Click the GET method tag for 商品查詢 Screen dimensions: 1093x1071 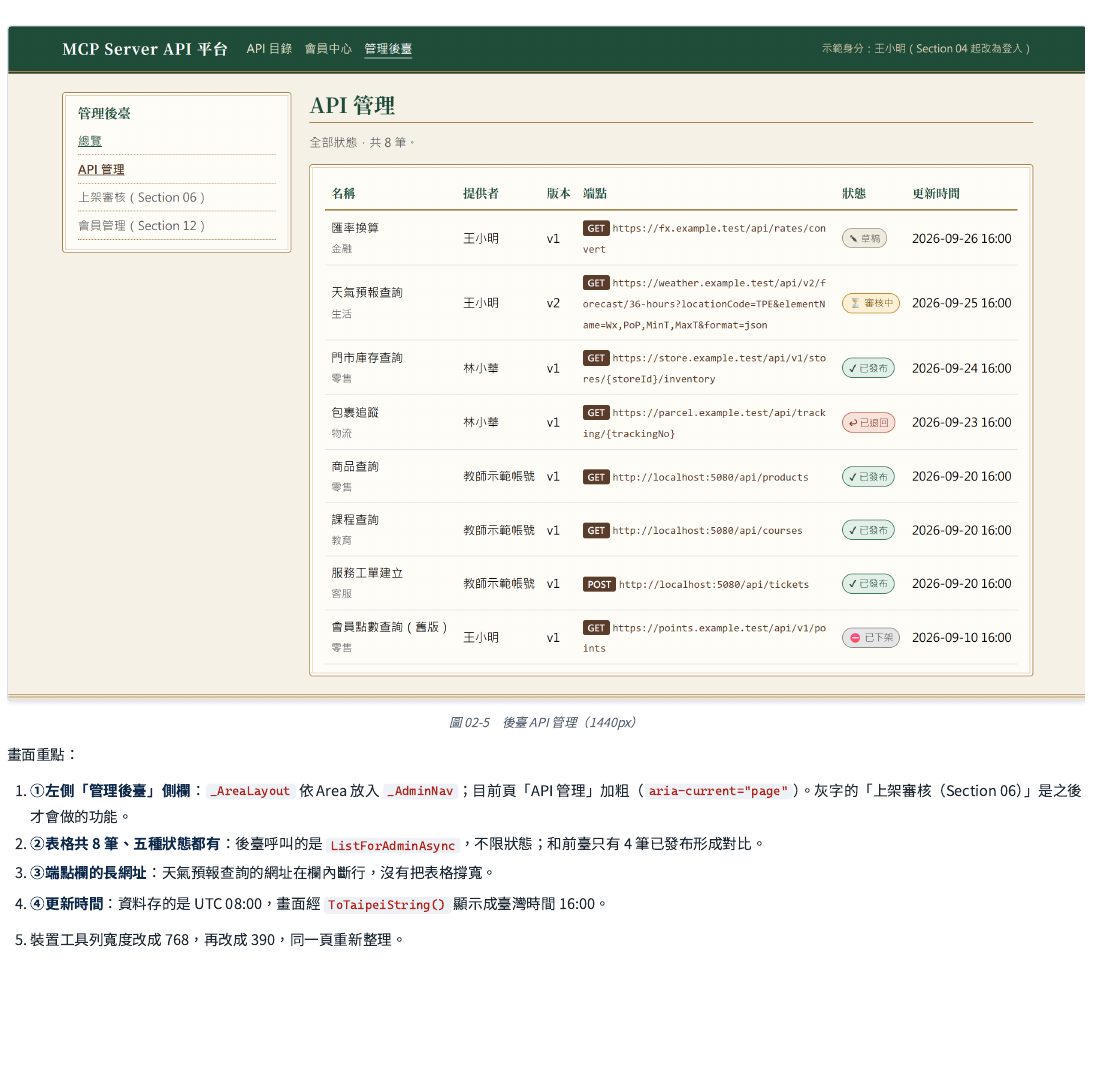(596, 478)
